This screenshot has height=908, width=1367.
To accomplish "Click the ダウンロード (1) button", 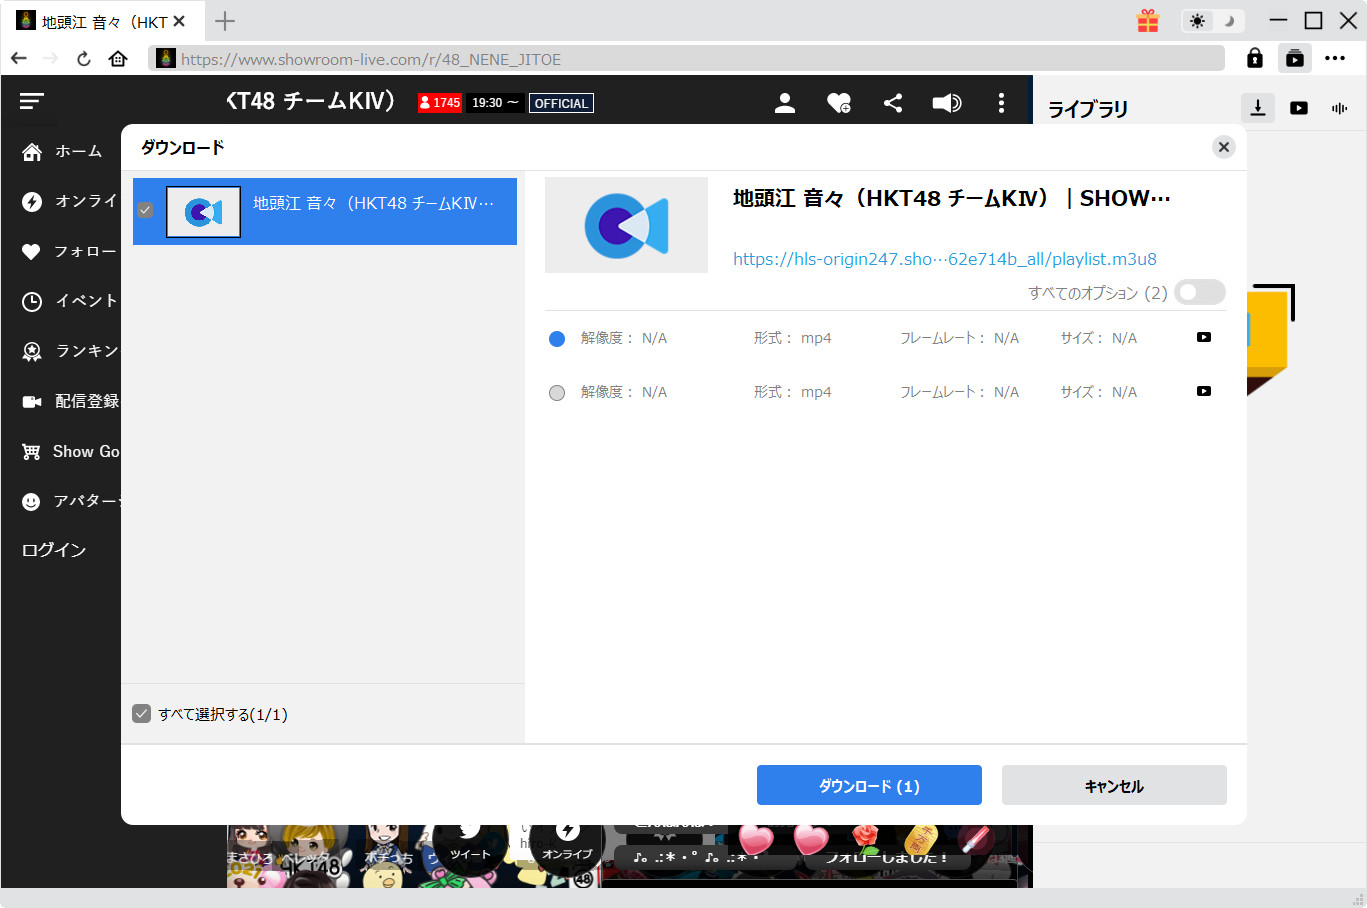I will coord(869,785).
